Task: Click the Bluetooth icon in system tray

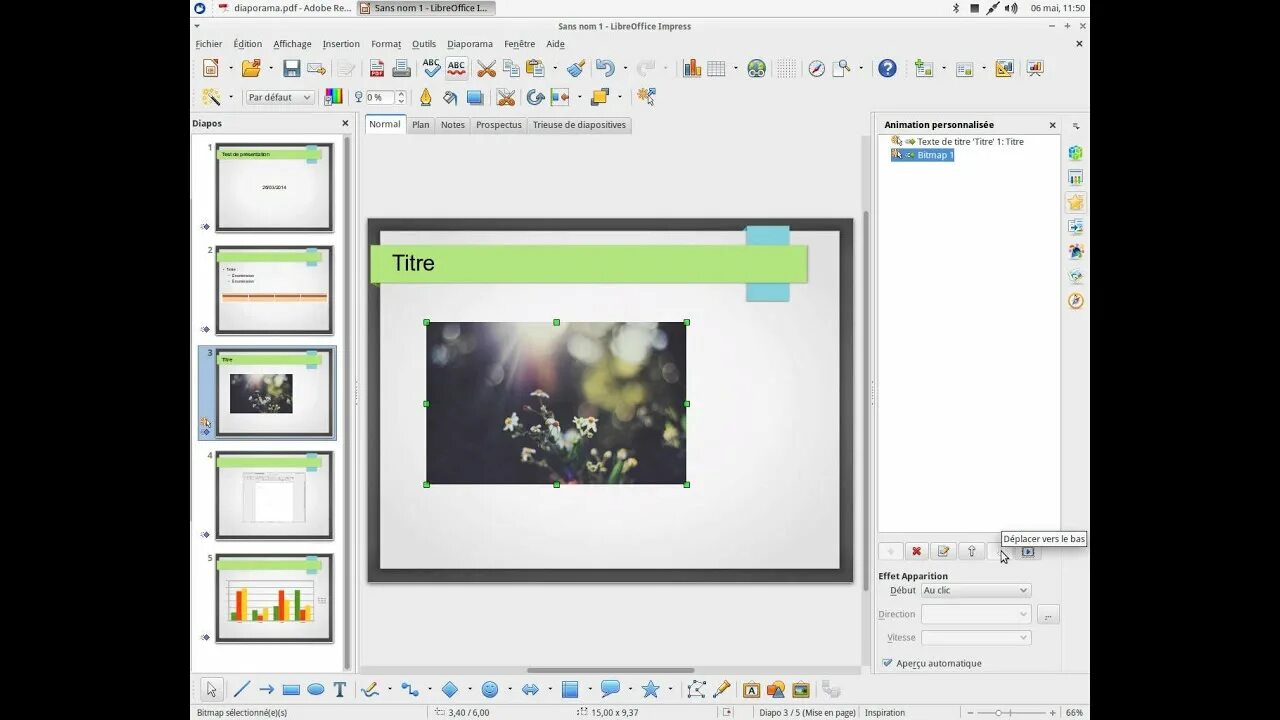Action: pos(955,8)
